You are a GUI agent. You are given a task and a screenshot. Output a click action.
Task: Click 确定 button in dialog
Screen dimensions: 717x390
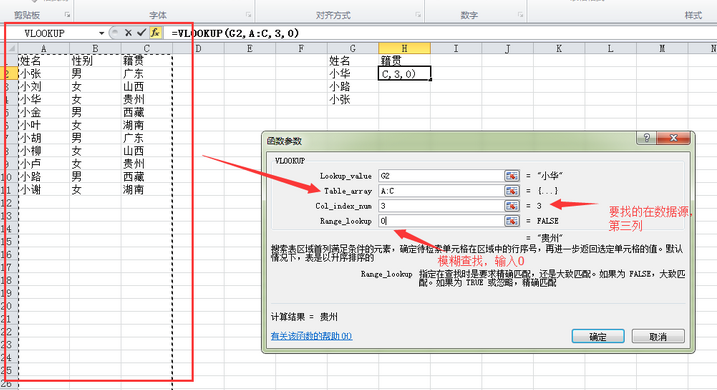tap(598, 337)
